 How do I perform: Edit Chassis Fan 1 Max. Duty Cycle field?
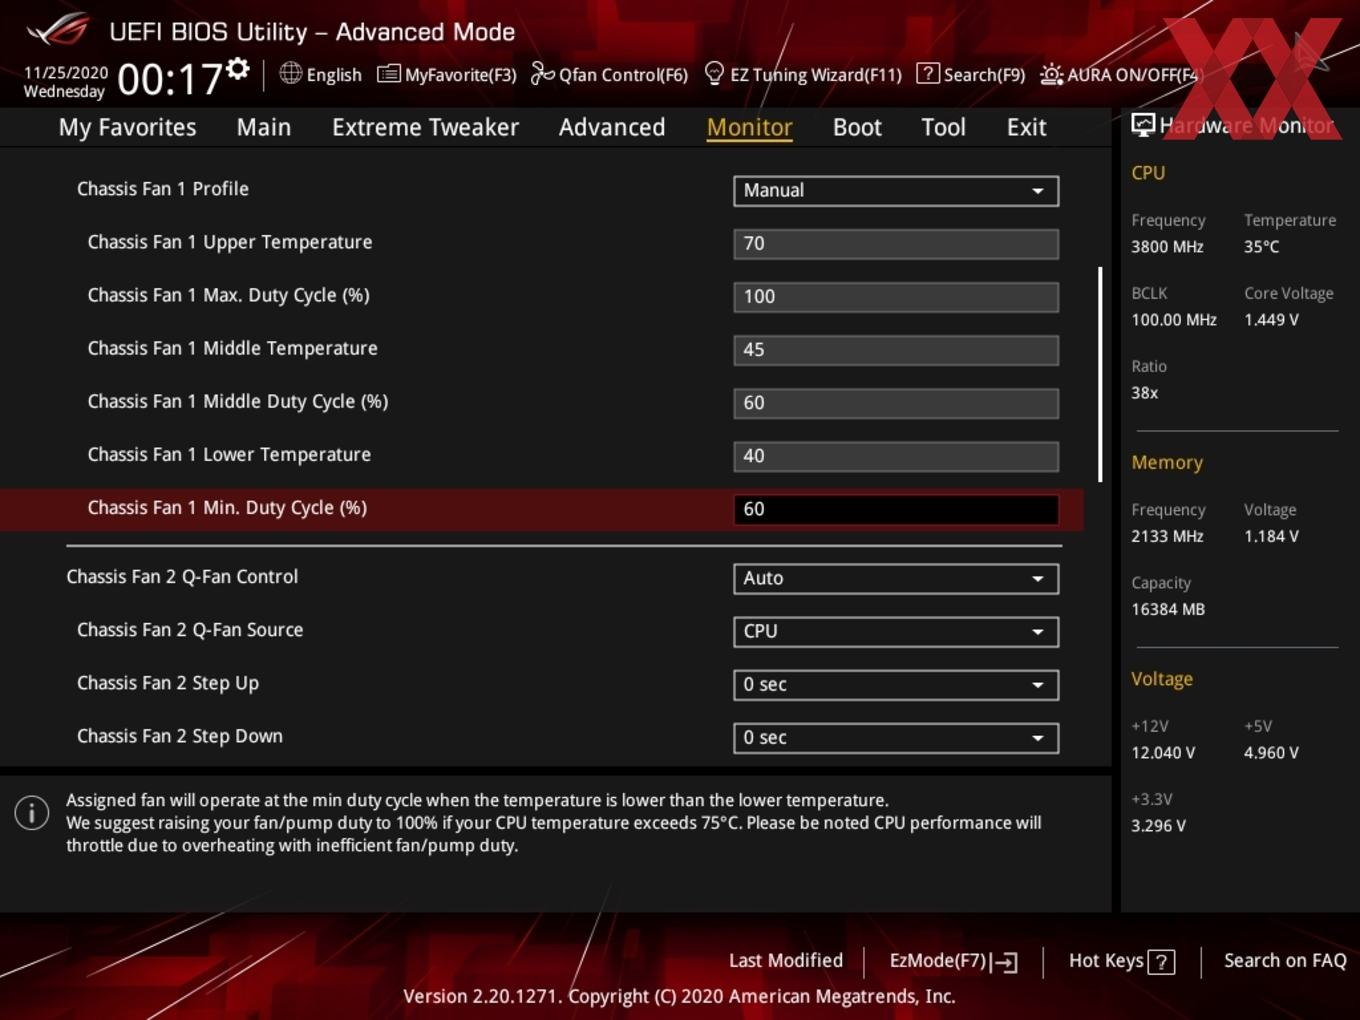pyautogui.click(x=896, y=297)
